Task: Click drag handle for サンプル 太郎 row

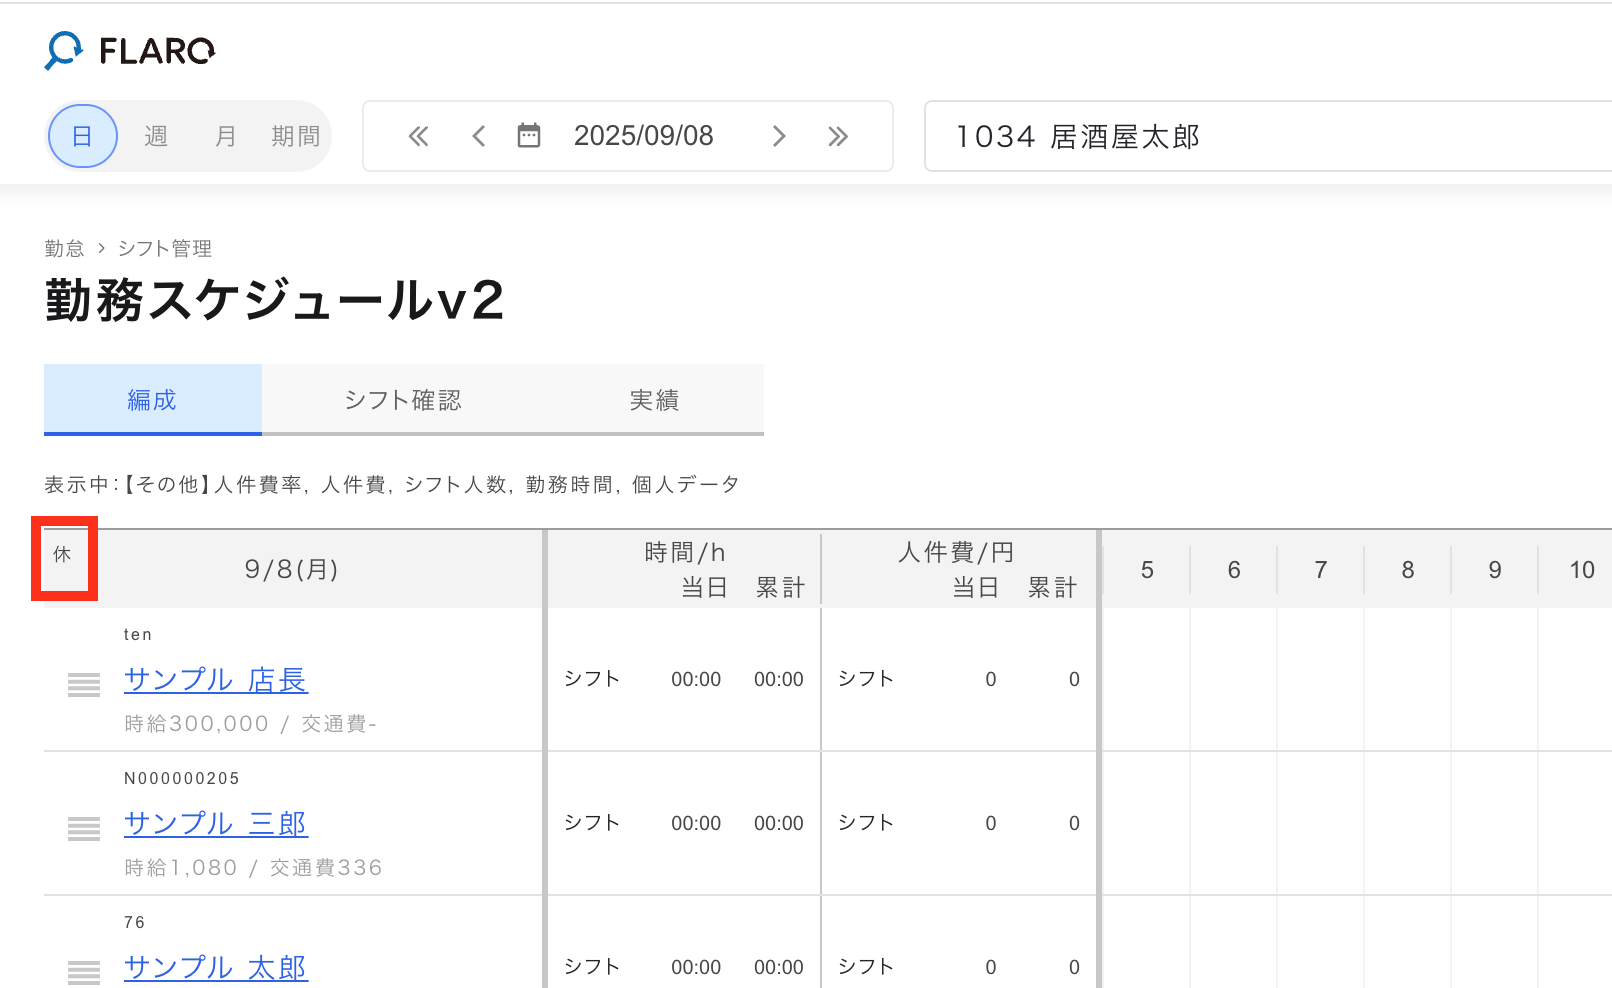Action: (84, 971)
